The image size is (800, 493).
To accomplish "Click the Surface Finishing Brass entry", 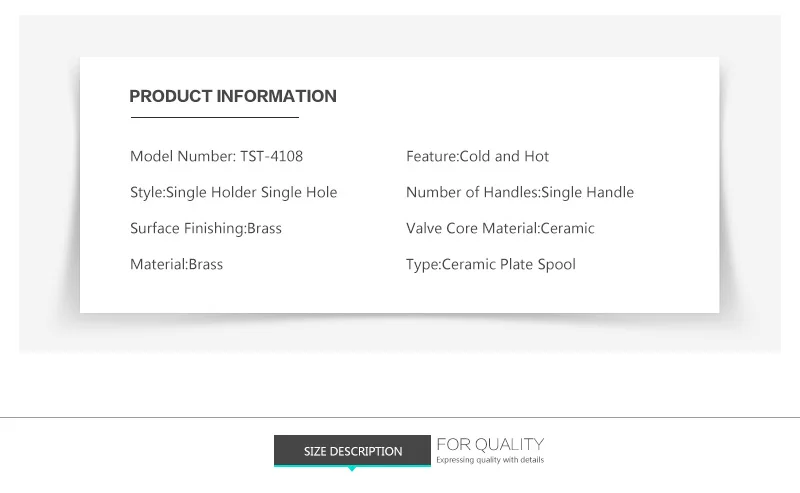I will click(206, 228).
